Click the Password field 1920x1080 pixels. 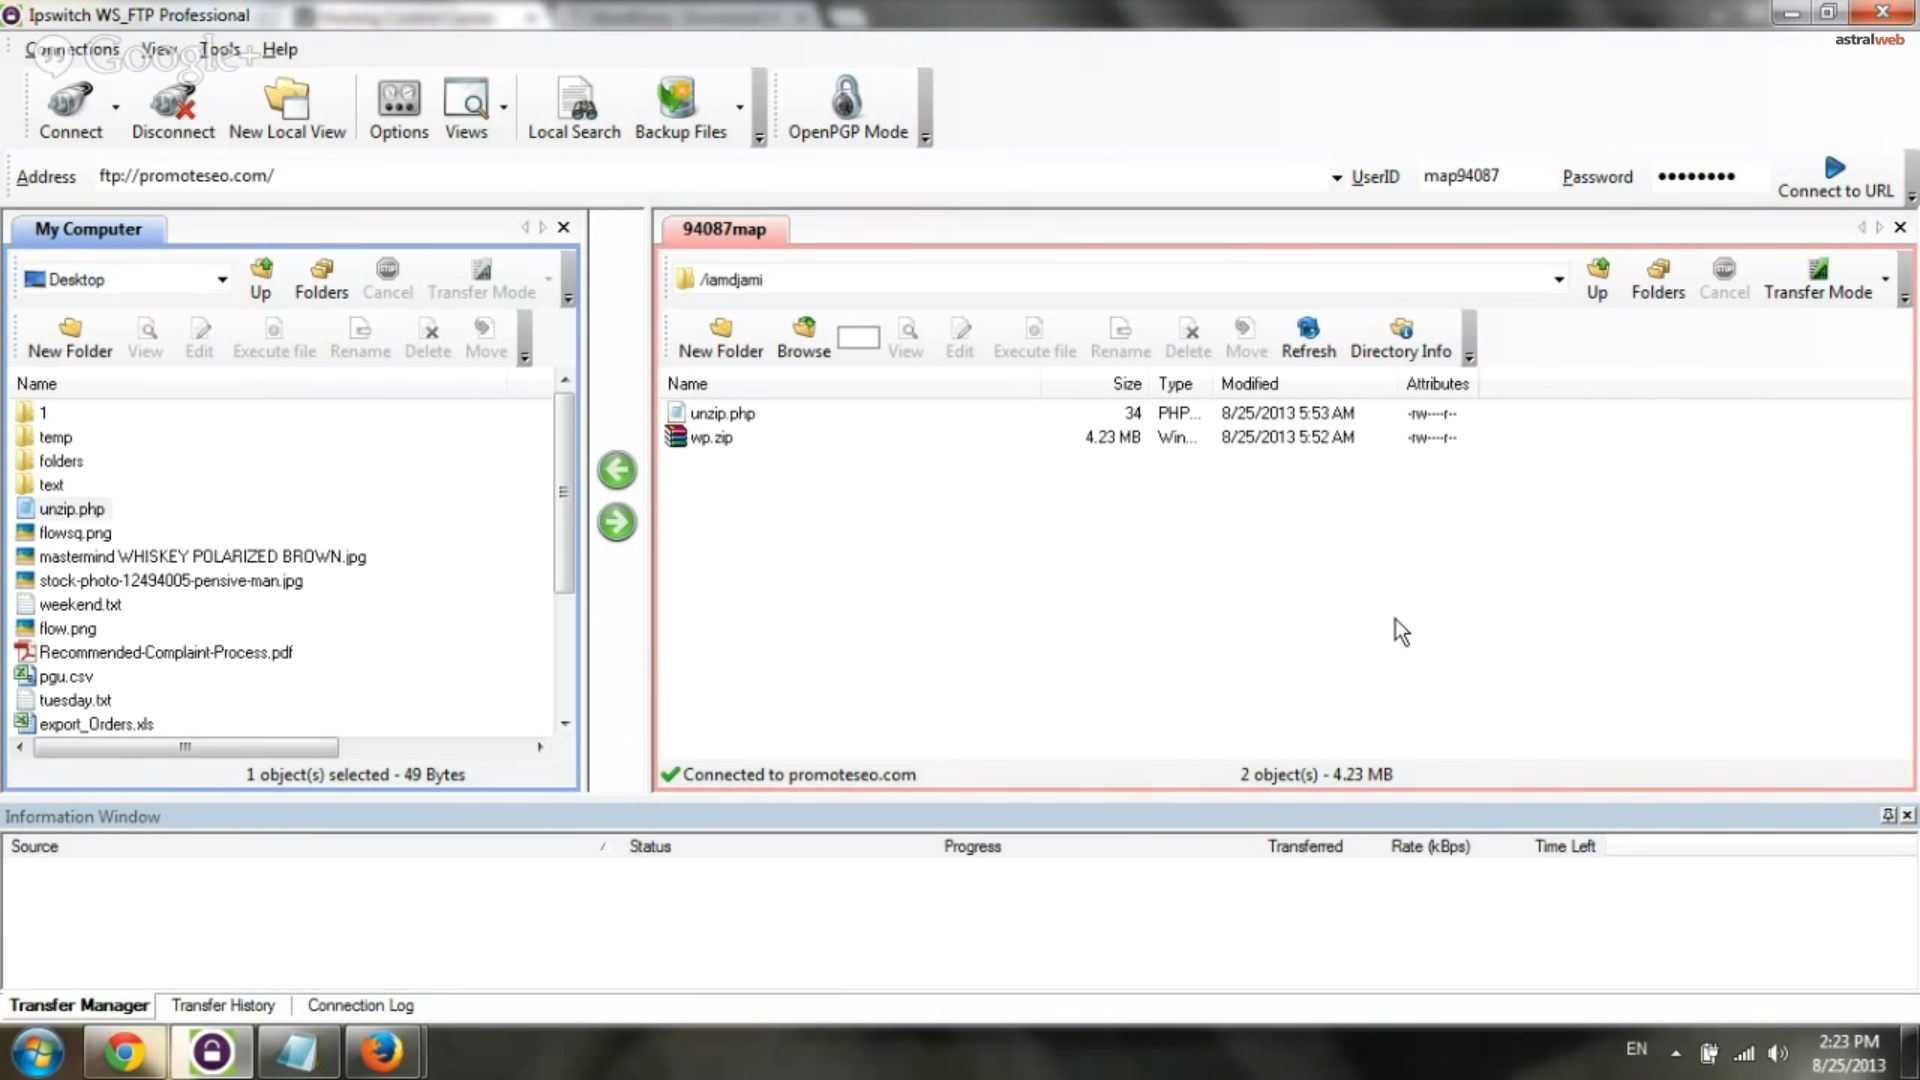tap(1707, 176)
